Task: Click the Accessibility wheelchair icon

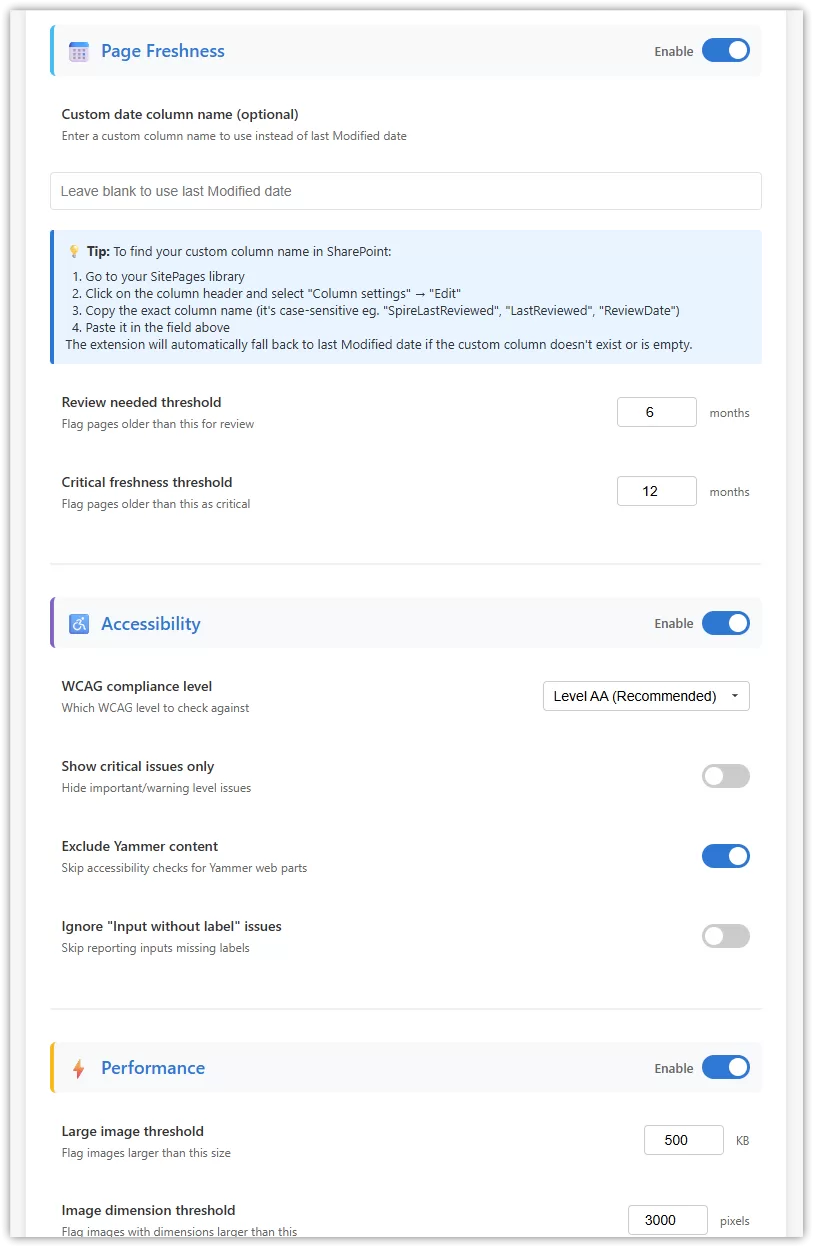Action: [79, 623]
